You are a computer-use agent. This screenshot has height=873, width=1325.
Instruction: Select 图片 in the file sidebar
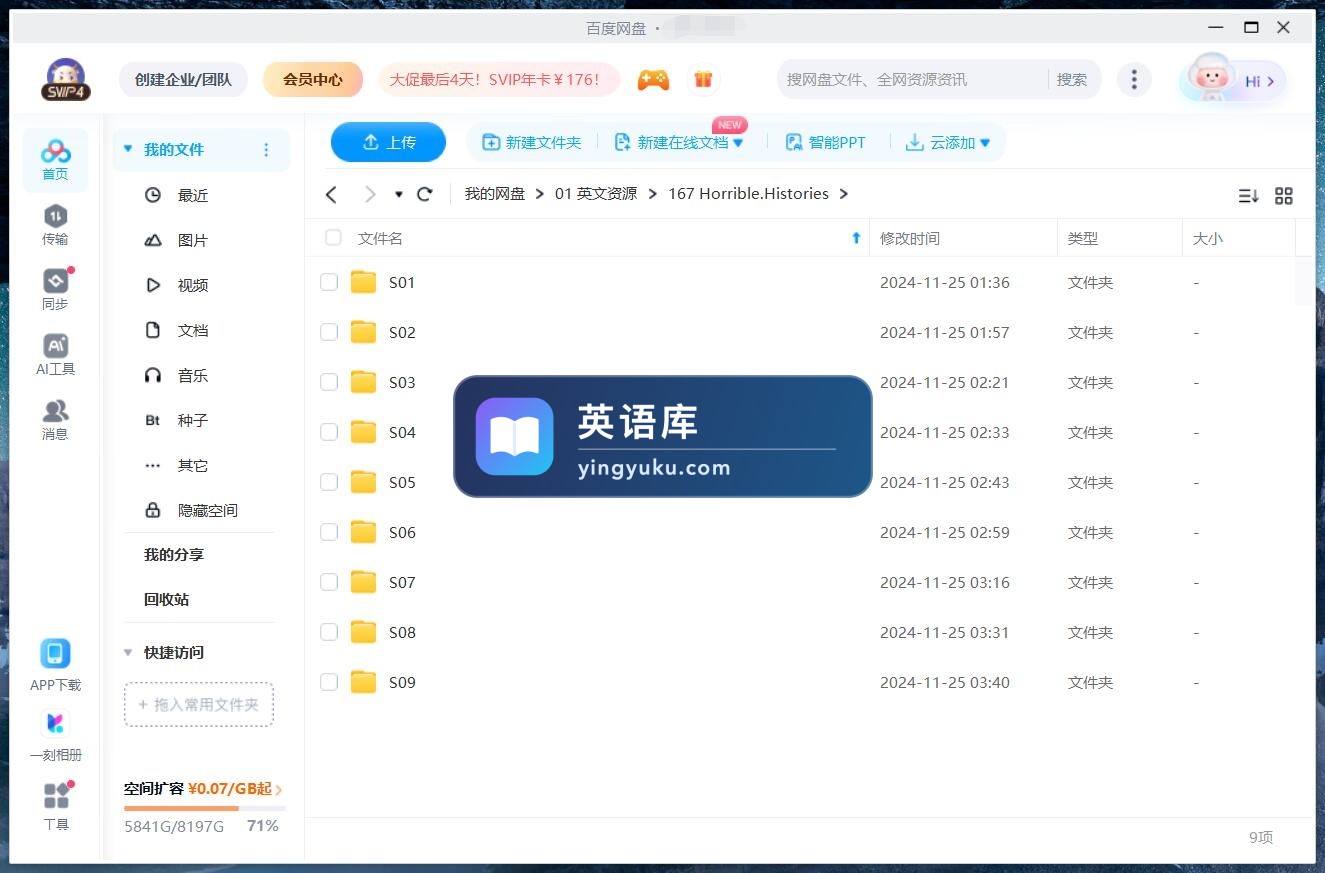193,240
